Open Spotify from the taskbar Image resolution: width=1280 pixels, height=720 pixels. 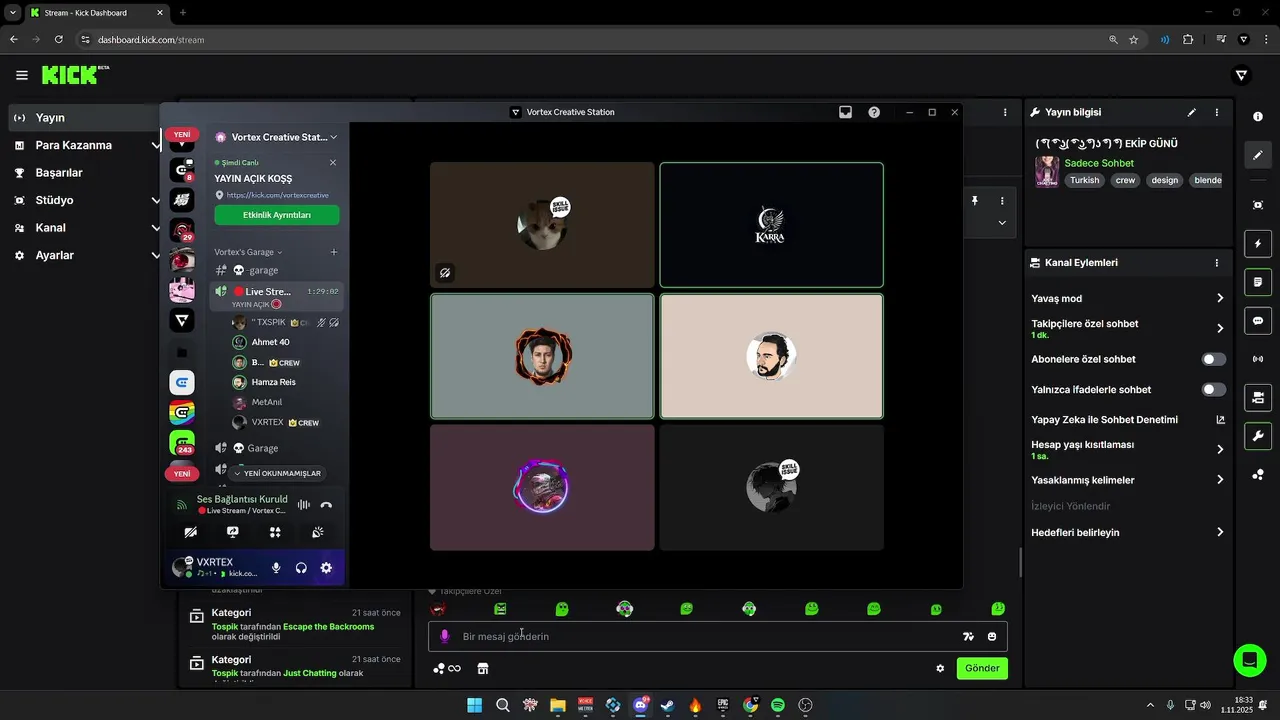778,705
